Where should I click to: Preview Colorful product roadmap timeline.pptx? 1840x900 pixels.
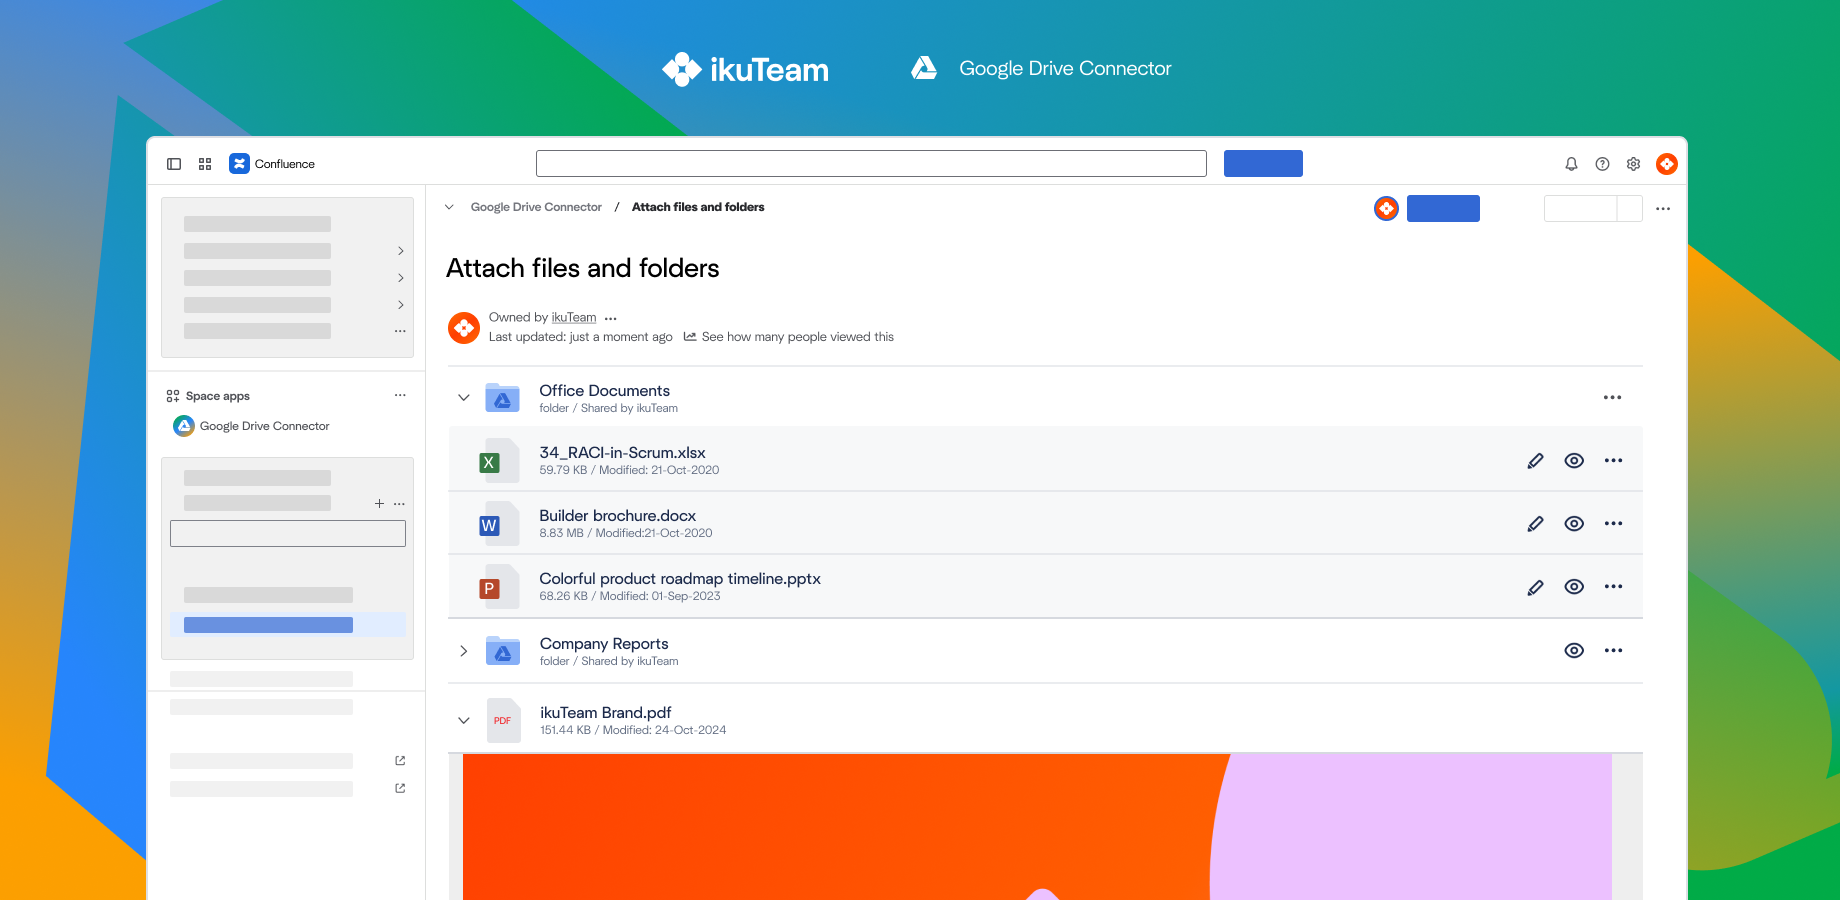pyautogui.click(x=1574, y=587)
